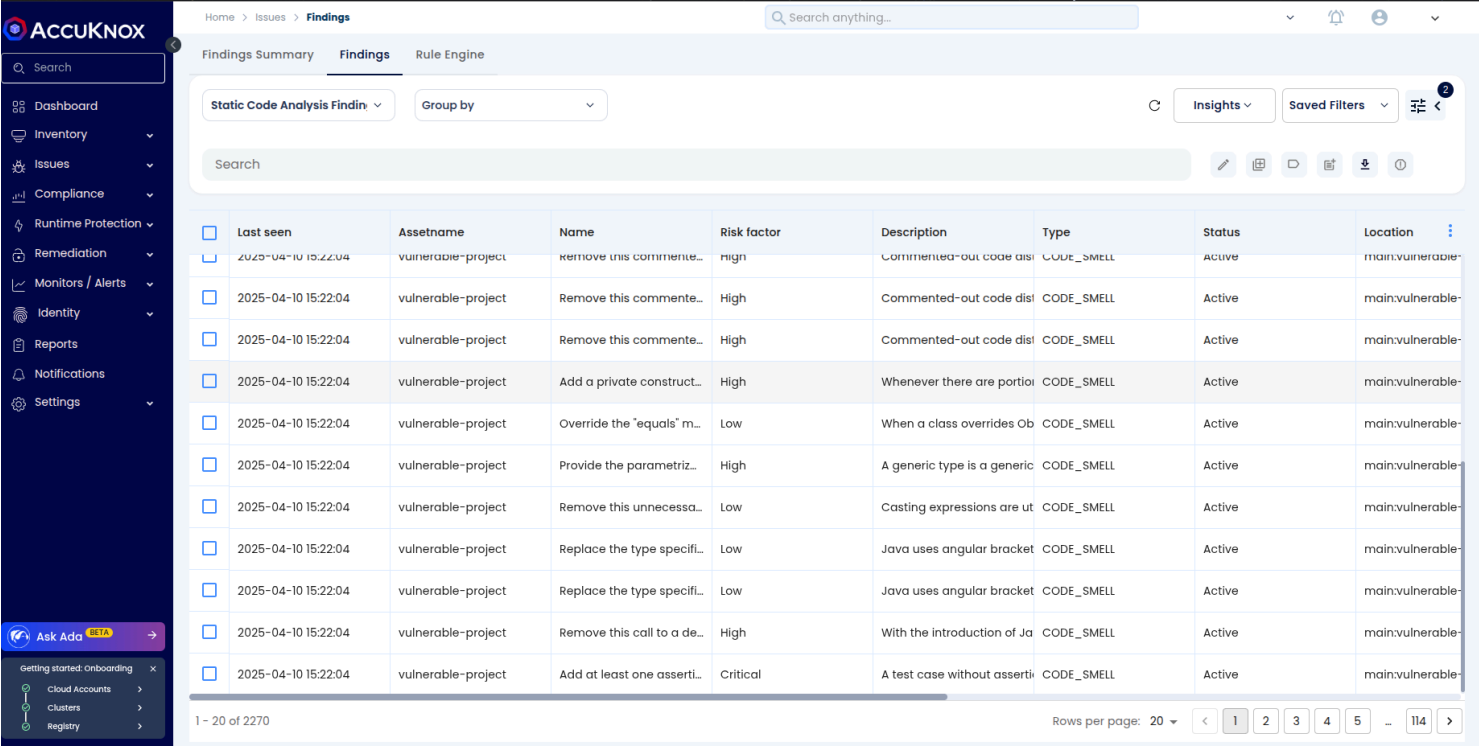Expand the Inventory menu chevron

tap(150, 135)
